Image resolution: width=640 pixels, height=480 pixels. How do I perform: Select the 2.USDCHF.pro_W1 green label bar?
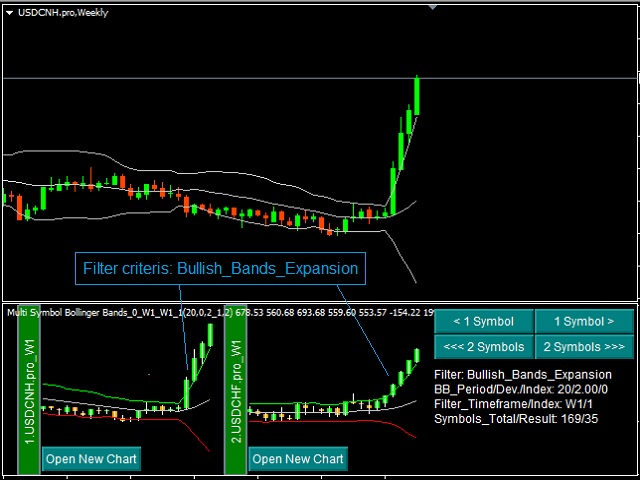tap(236, 390)
